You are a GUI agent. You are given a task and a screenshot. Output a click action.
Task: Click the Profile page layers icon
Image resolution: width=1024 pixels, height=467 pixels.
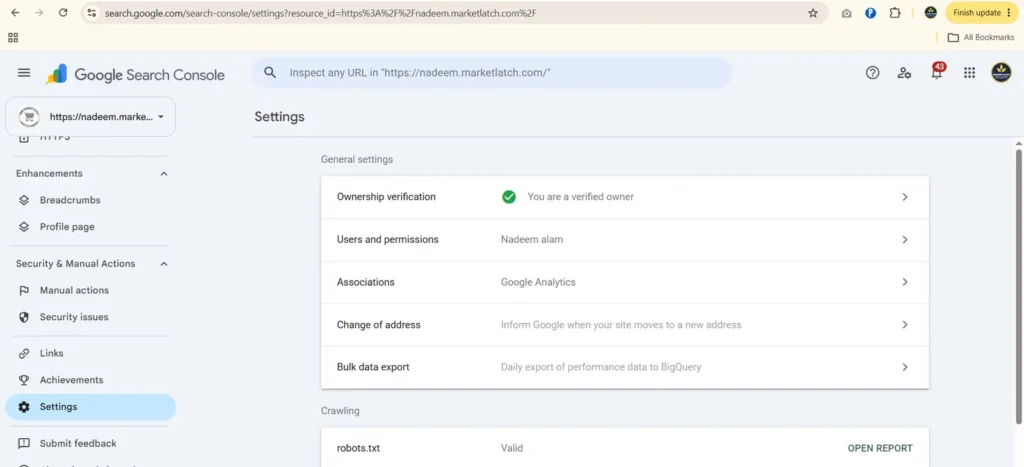pos(24,227)
